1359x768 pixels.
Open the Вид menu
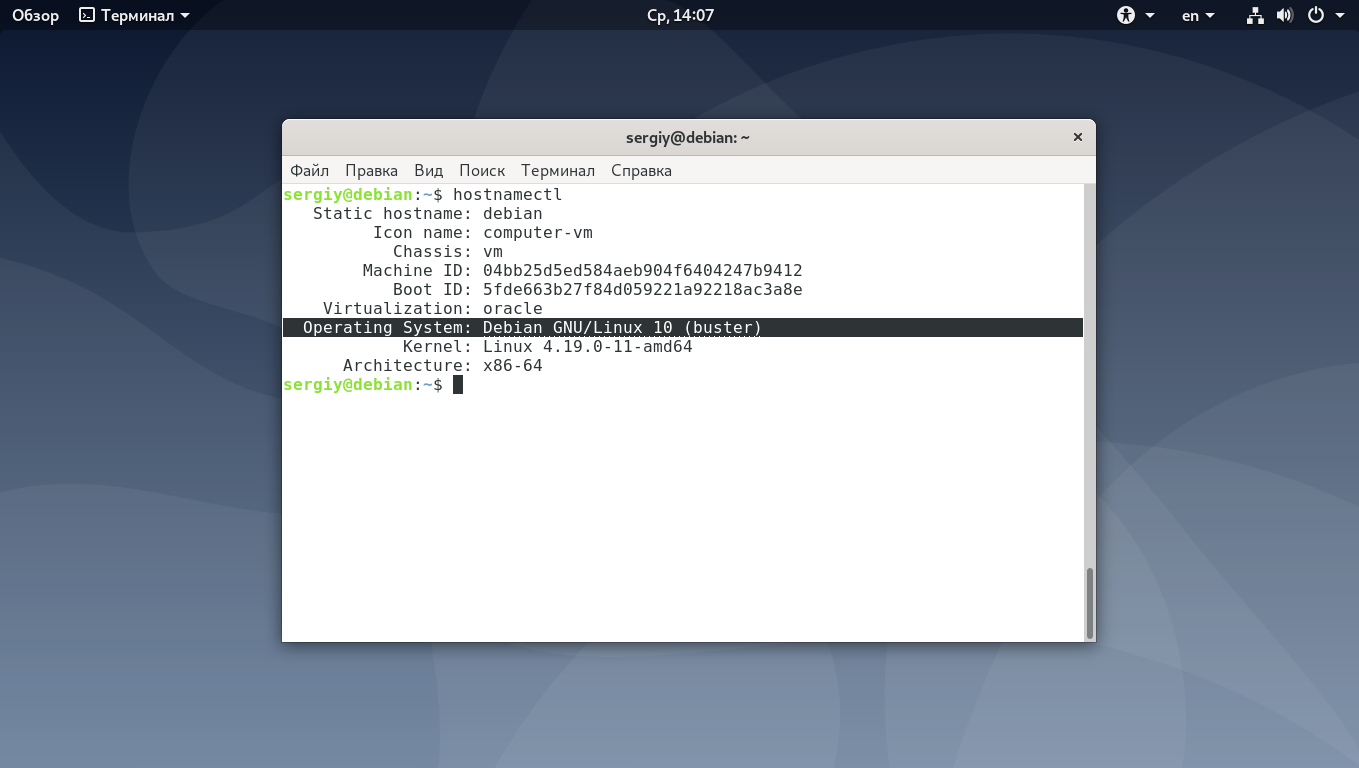pos(428,170)
